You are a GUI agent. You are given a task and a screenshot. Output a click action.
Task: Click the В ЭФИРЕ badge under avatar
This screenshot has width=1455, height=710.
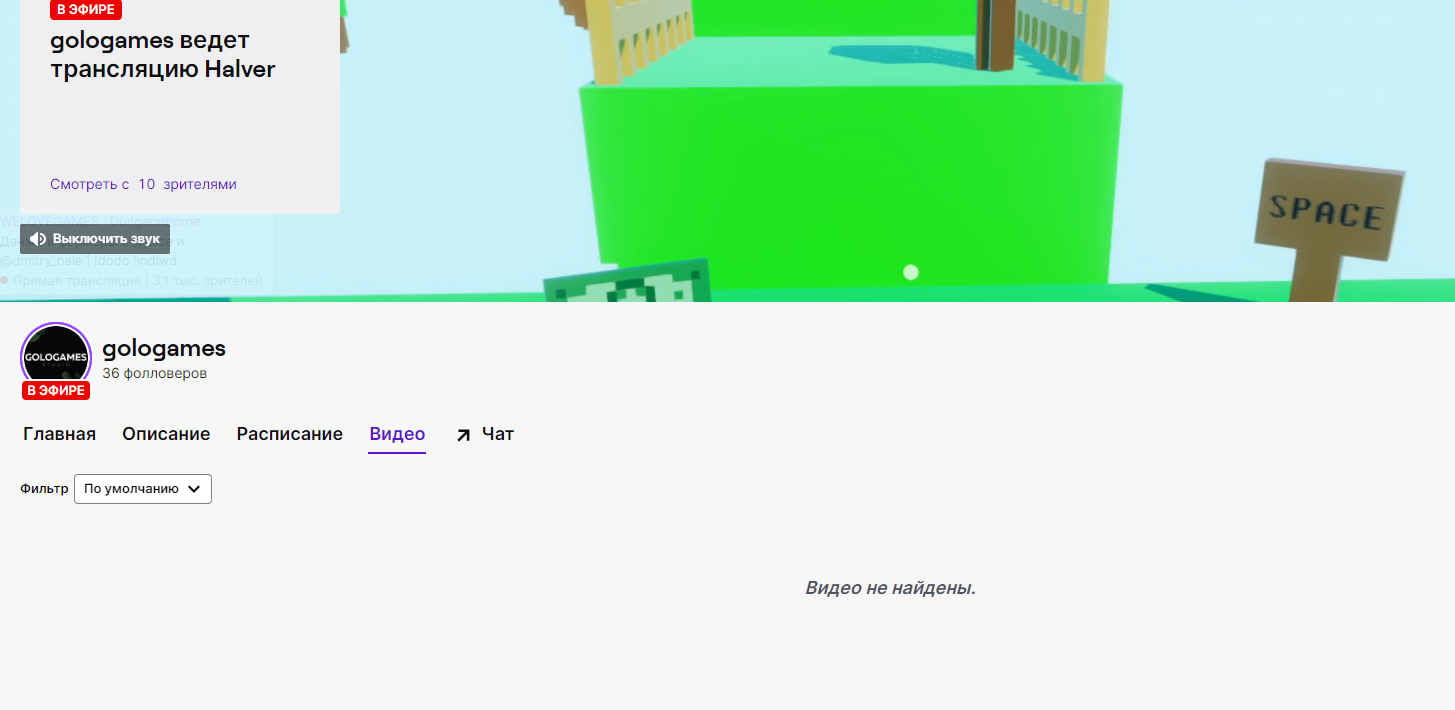[56, 391]
